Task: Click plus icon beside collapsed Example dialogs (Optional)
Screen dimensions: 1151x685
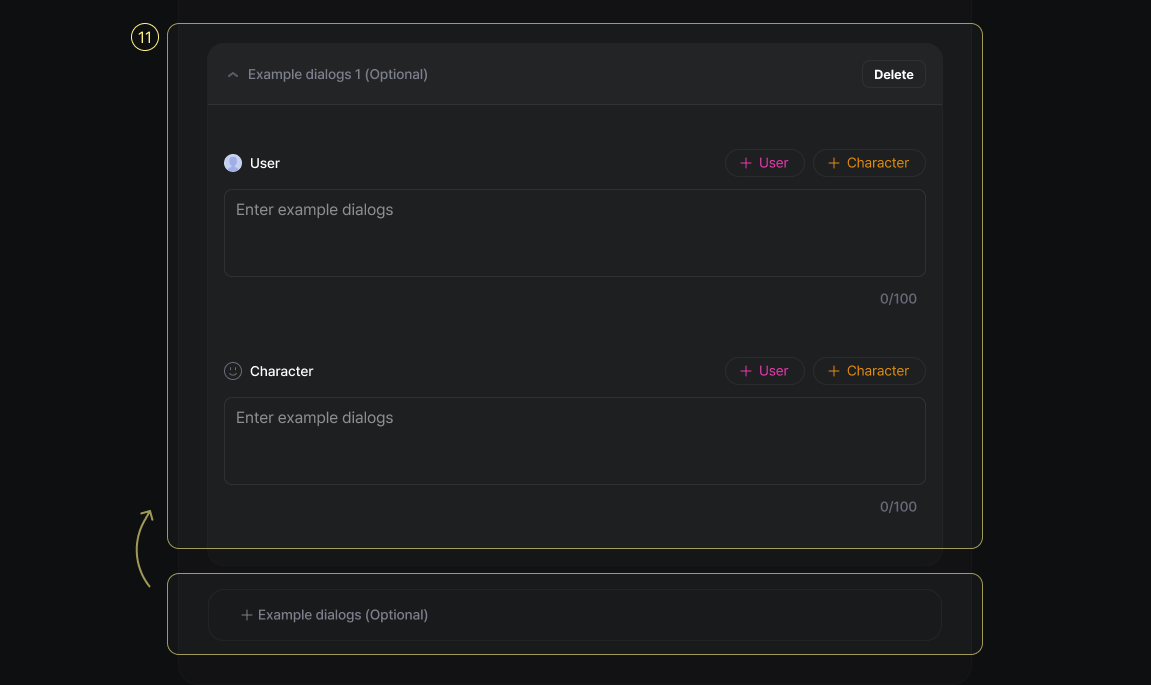Action: [247, 615]
